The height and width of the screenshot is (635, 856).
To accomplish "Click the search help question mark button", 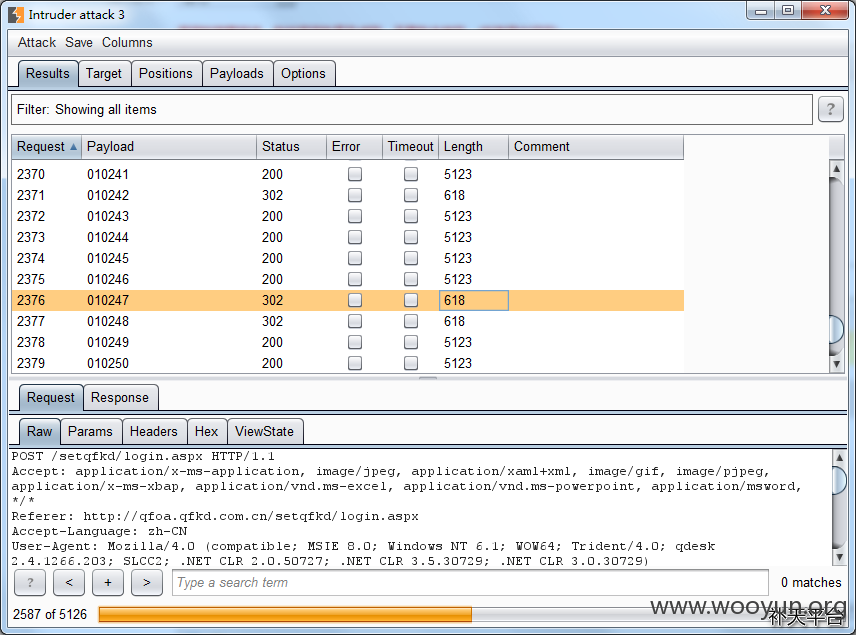I will pyautogui.click(x=30, y=583).
